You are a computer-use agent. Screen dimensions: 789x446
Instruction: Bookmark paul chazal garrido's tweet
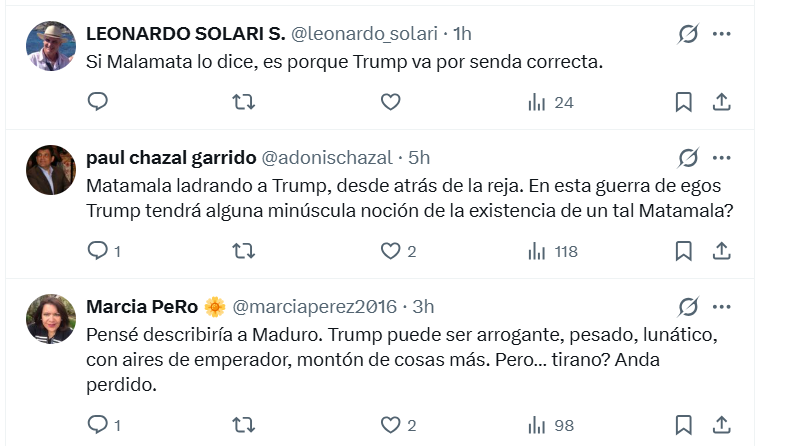683,251
